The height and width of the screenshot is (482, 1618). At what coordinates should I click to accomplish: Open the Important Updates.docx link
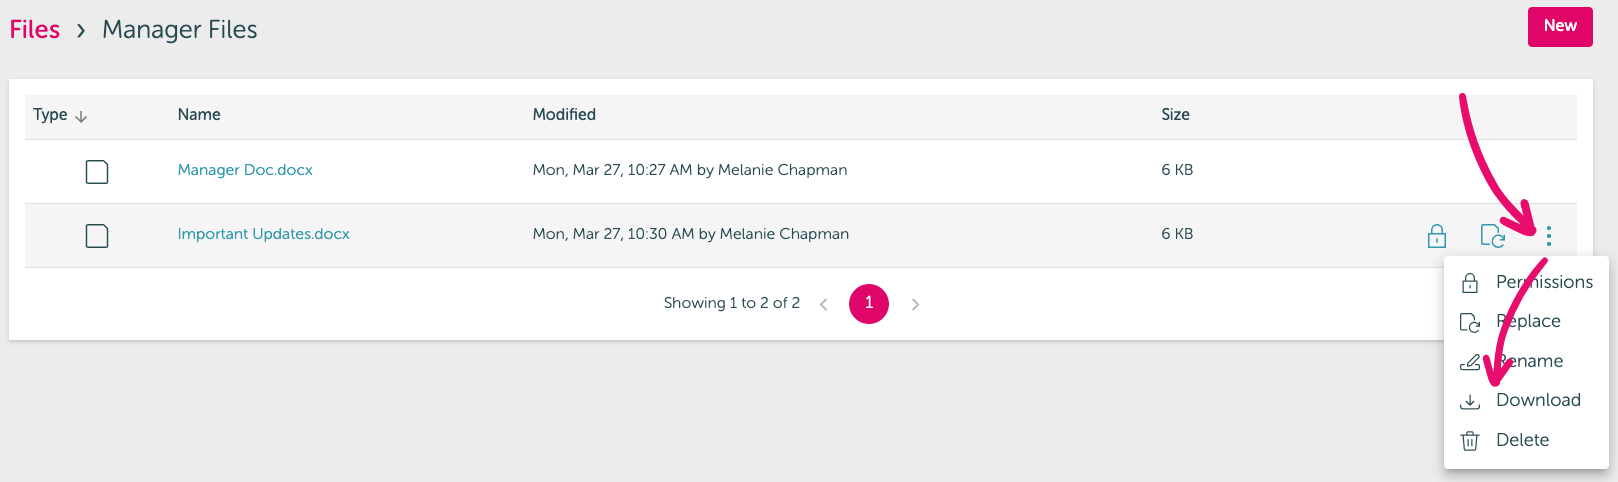point(264,234)
